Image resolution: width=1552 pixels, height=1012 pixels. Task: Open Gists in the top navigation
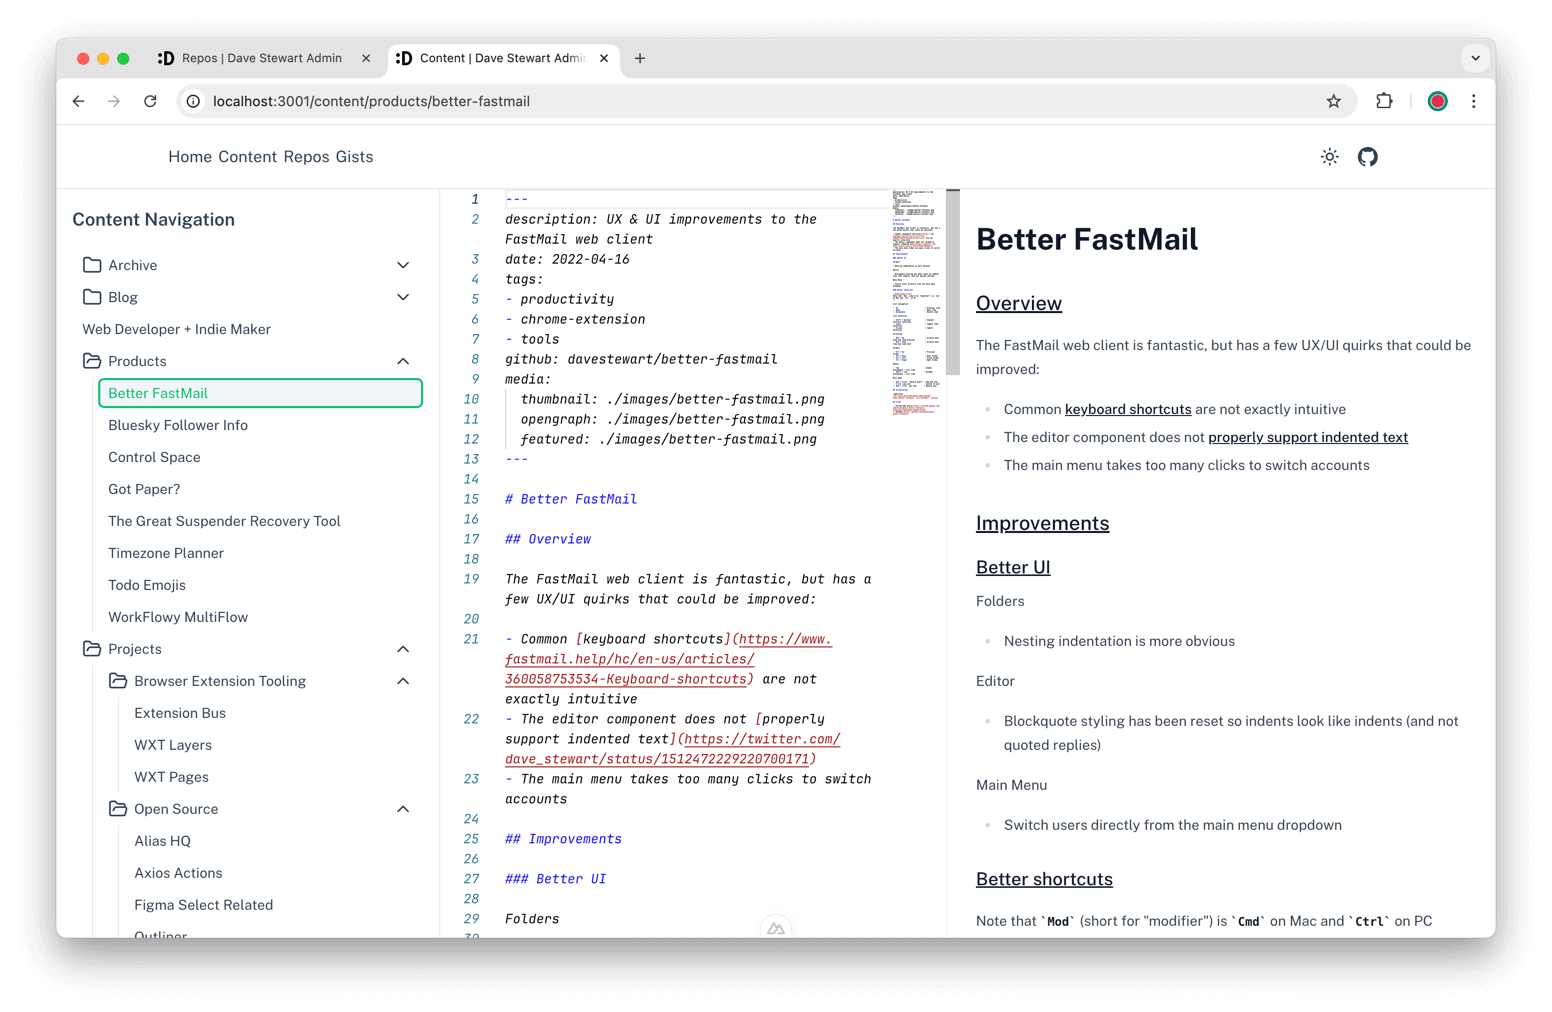(x=354, y=157)
